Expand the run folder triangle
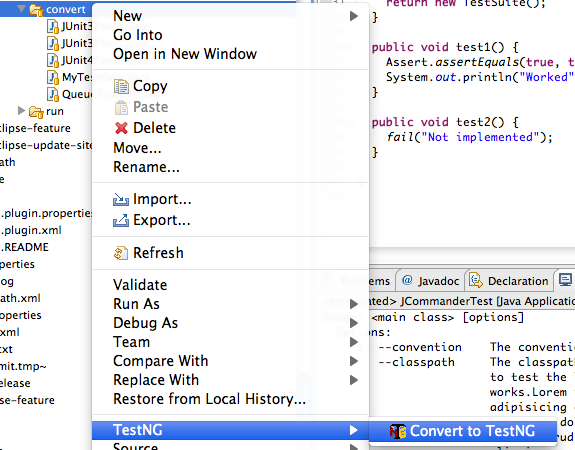Viewport: 575px width, 450px height. pos(21,110)
